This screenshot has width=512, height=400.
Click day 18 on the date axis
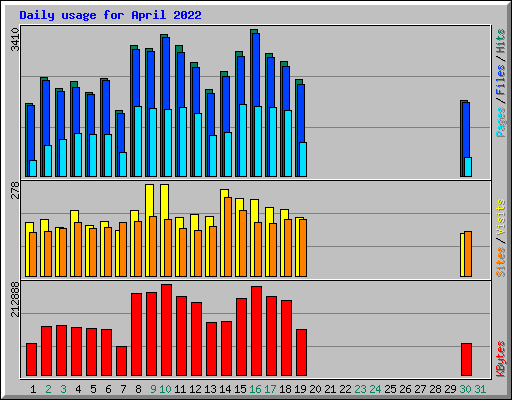(285, 389)
